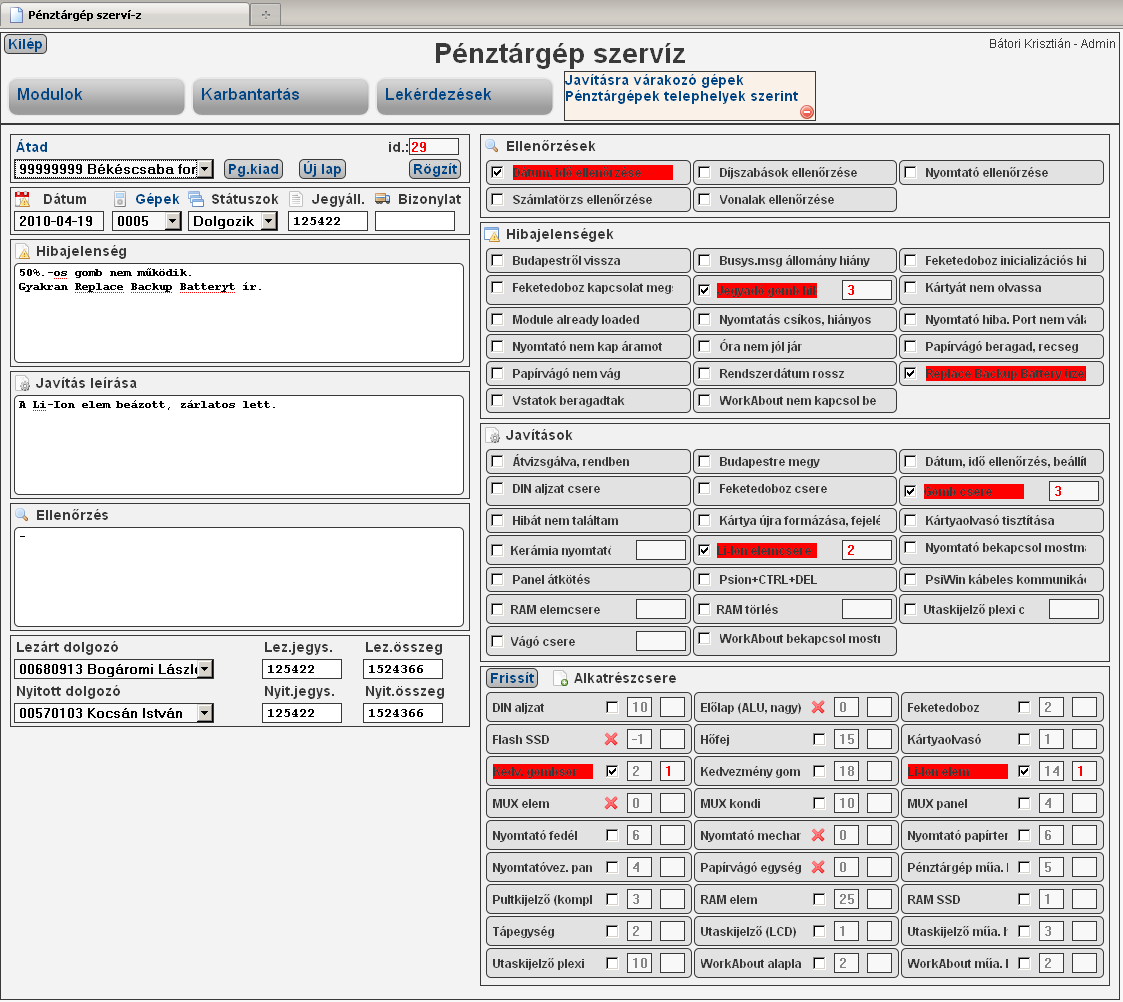Click the document icon next to Jegyáll.
1123x1002 pixels.
(296, 199)
